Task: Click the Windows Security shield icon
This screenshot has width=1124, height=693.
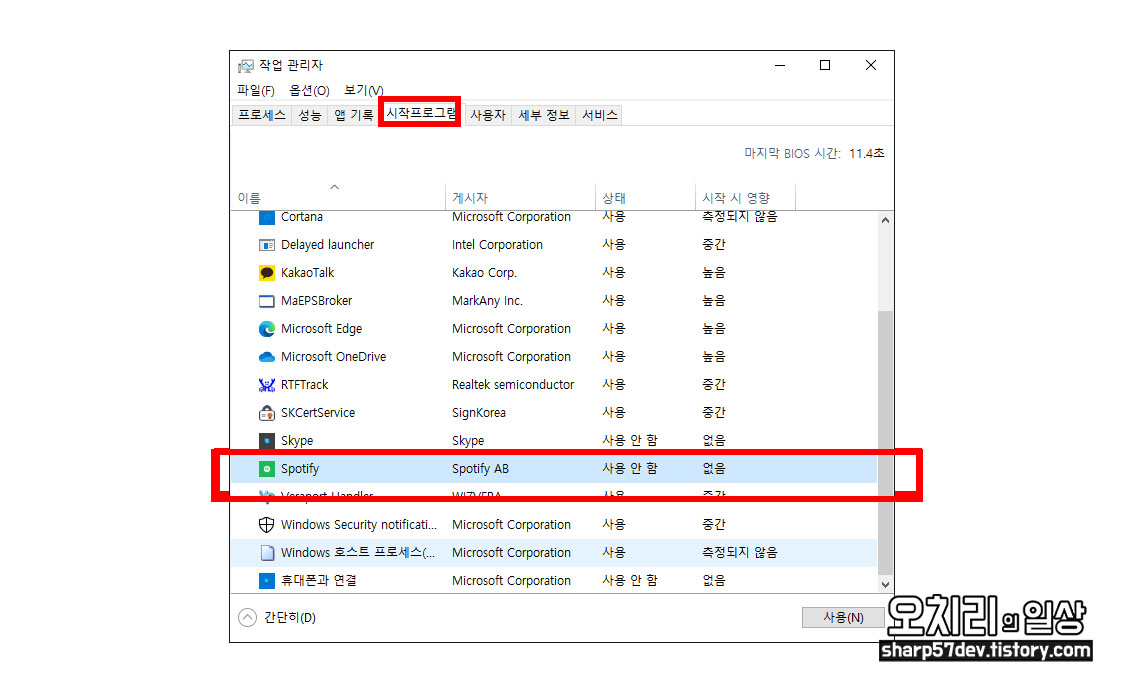Action: click(x=267, y=525)
